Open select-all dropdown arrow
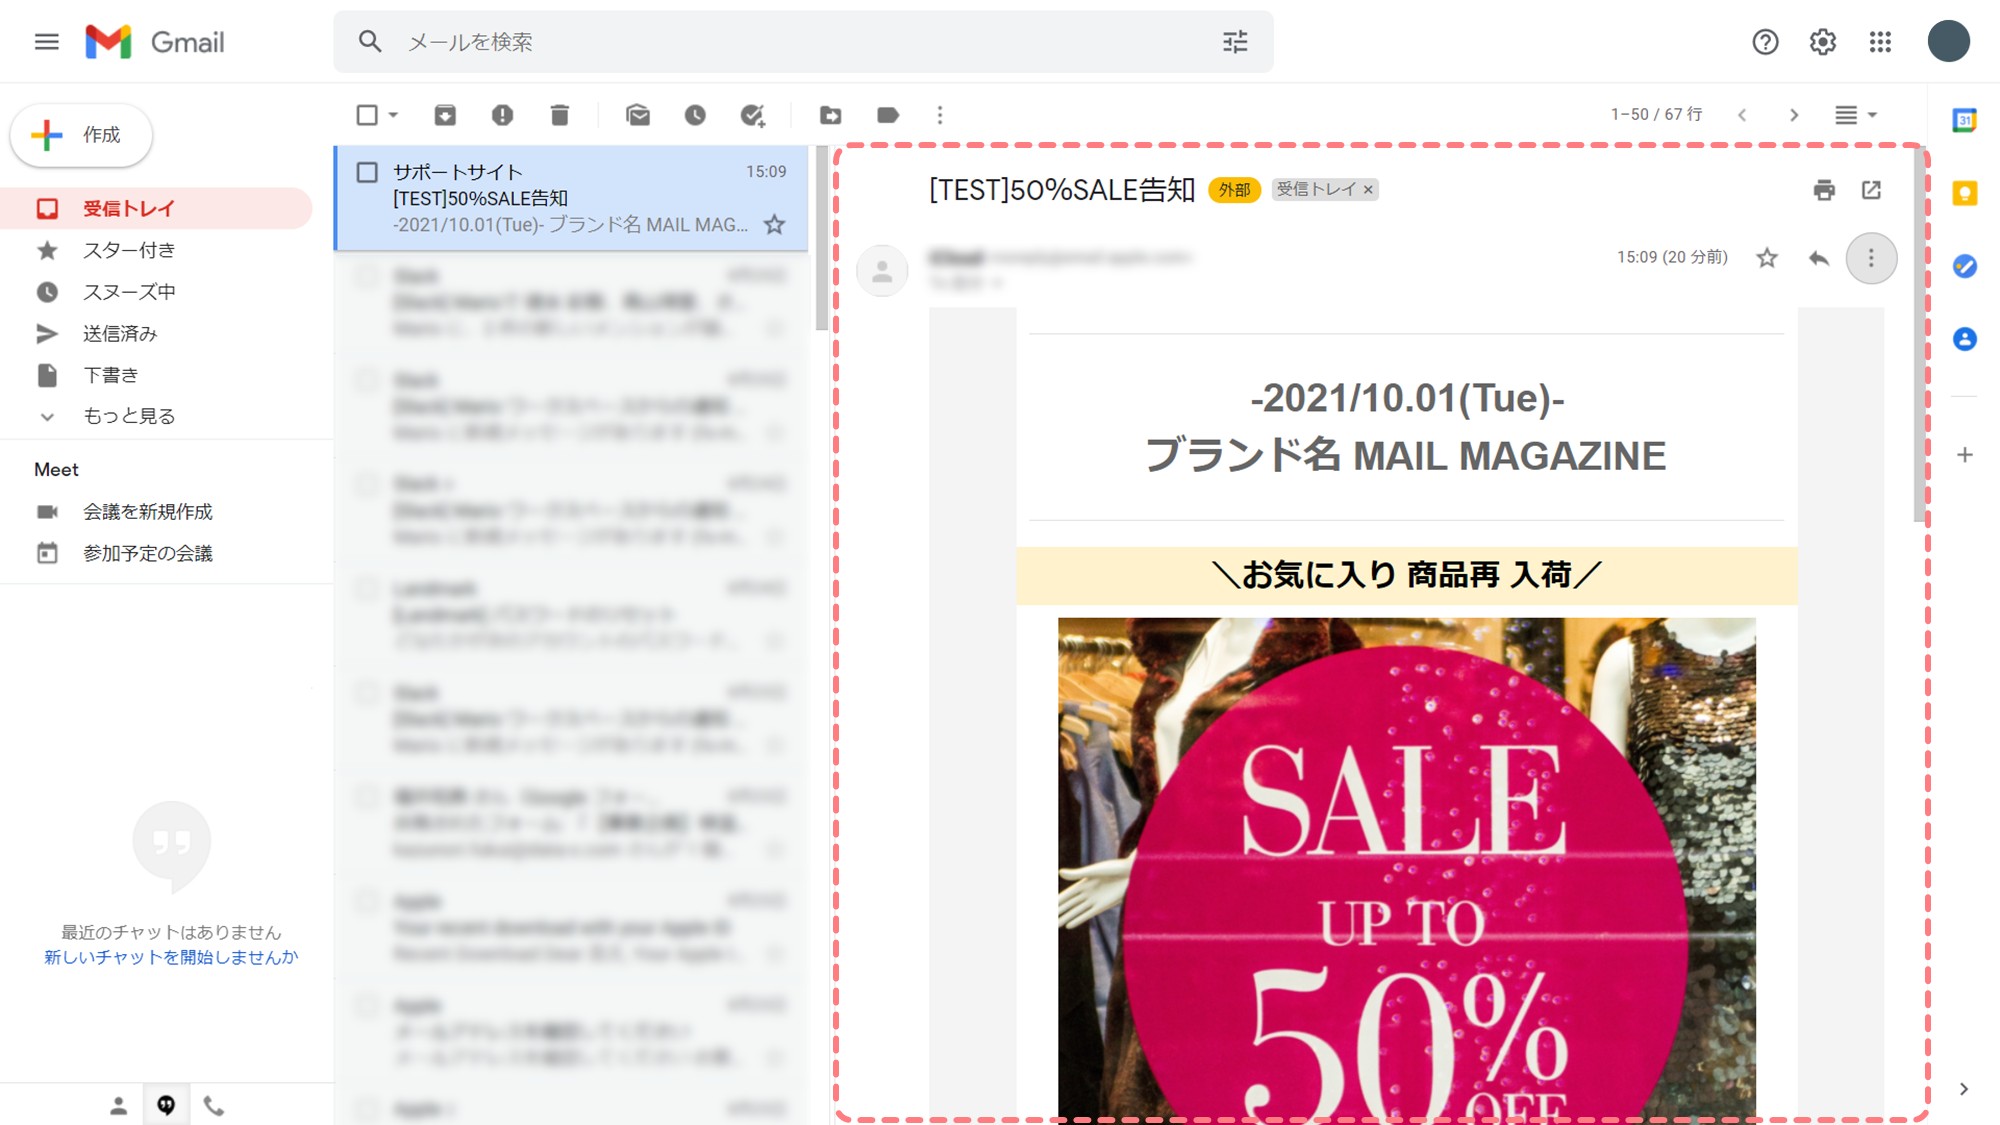The height and width of the screenshot is (1125, 2000). (x=393, y=115)
